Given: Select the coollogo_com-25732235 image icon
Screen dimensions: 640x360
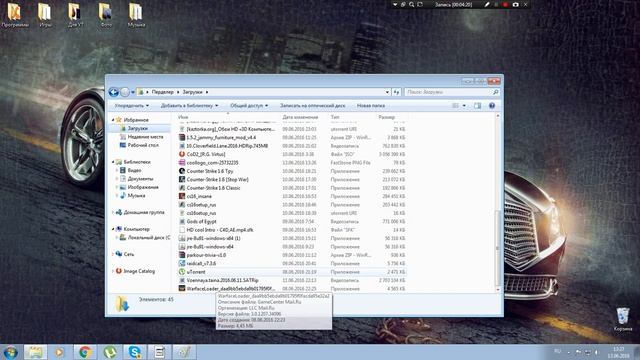Looking at the screenshot, I should 182,162.
